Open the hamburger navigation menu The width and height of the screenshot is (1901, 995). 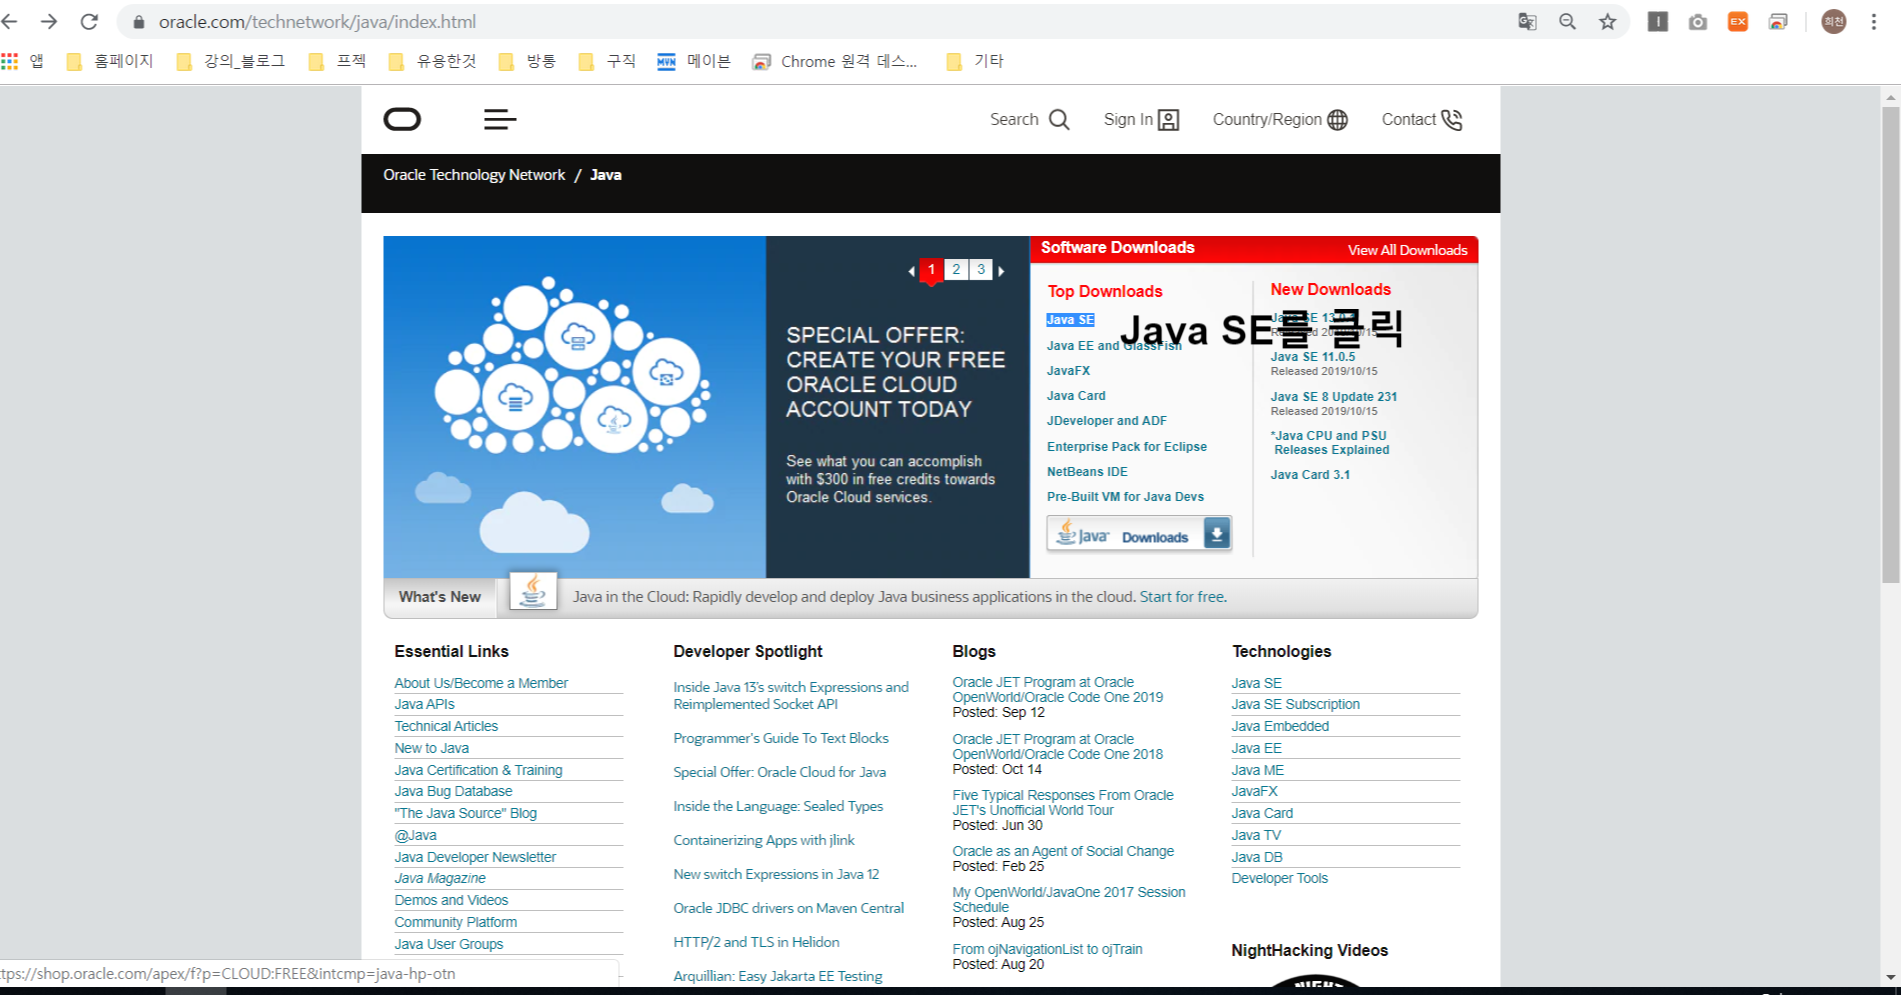pos(500,120)
